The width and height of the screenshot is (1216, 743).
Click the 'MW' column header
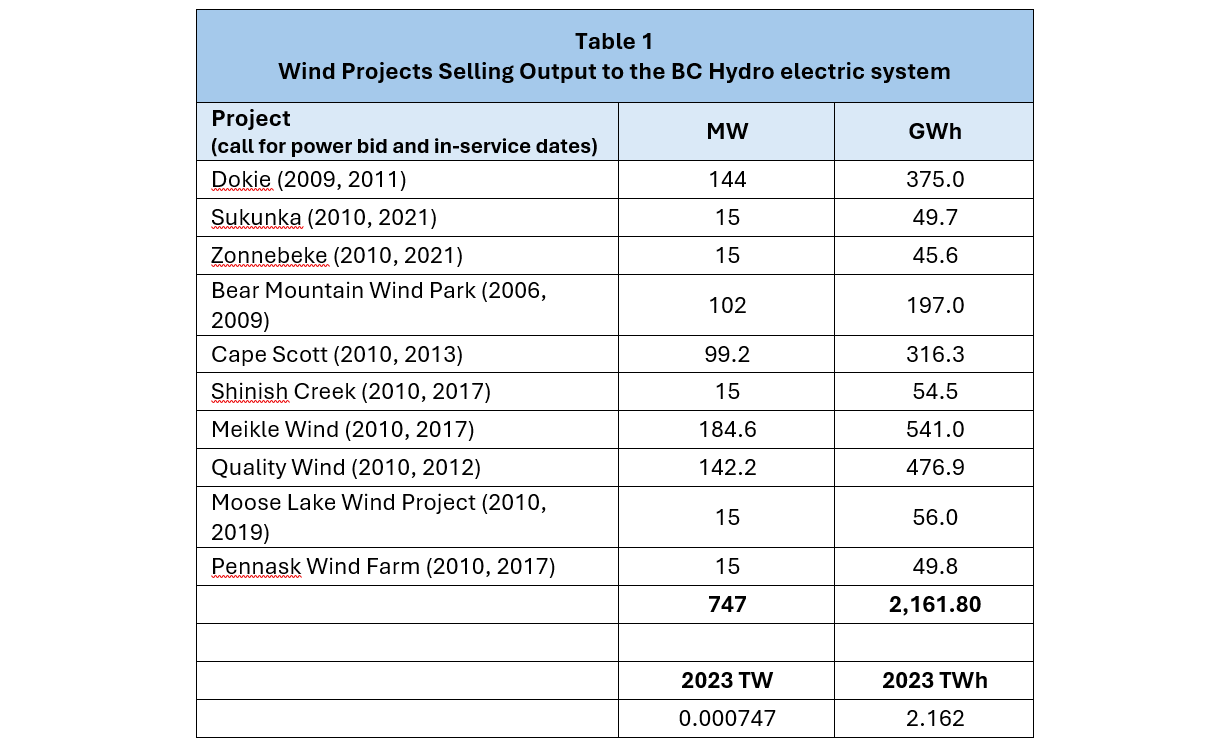pos(727,132)
